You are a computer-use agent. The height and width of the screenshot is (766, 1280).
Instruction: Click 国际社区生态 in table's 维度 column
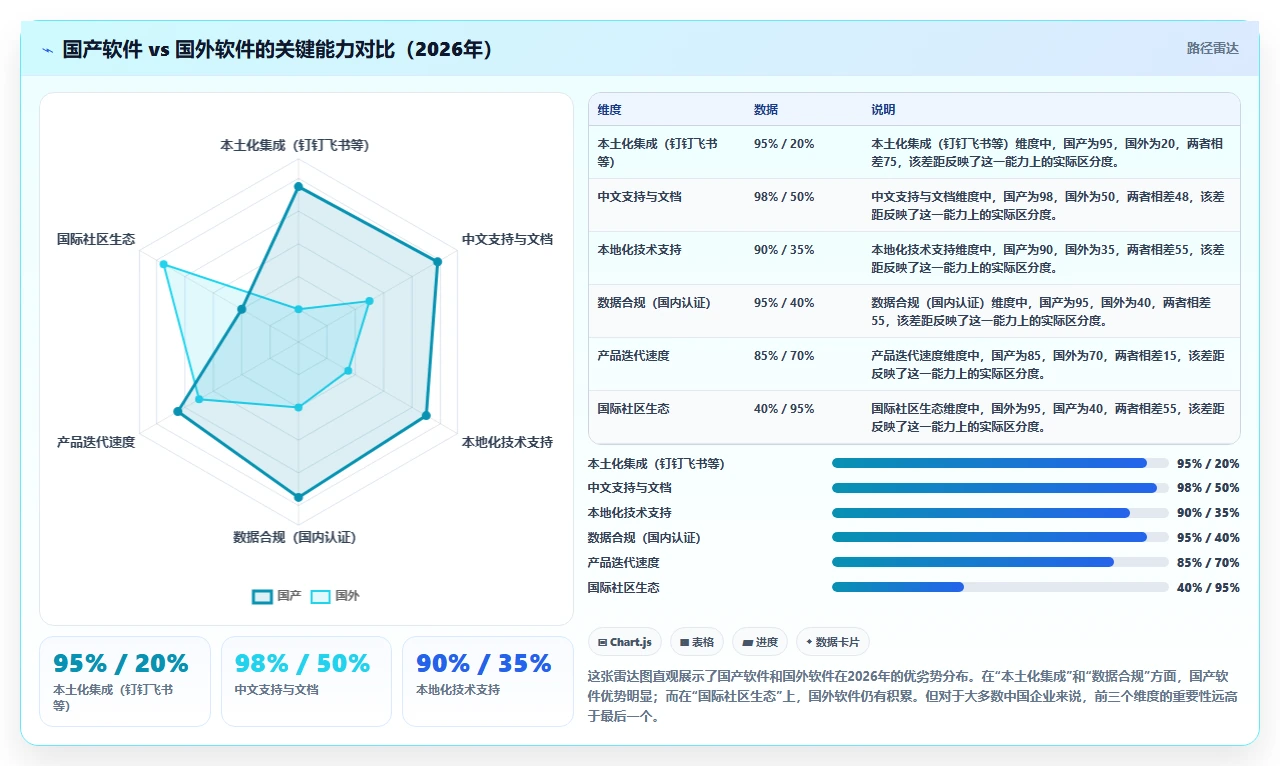click(633, 409)
